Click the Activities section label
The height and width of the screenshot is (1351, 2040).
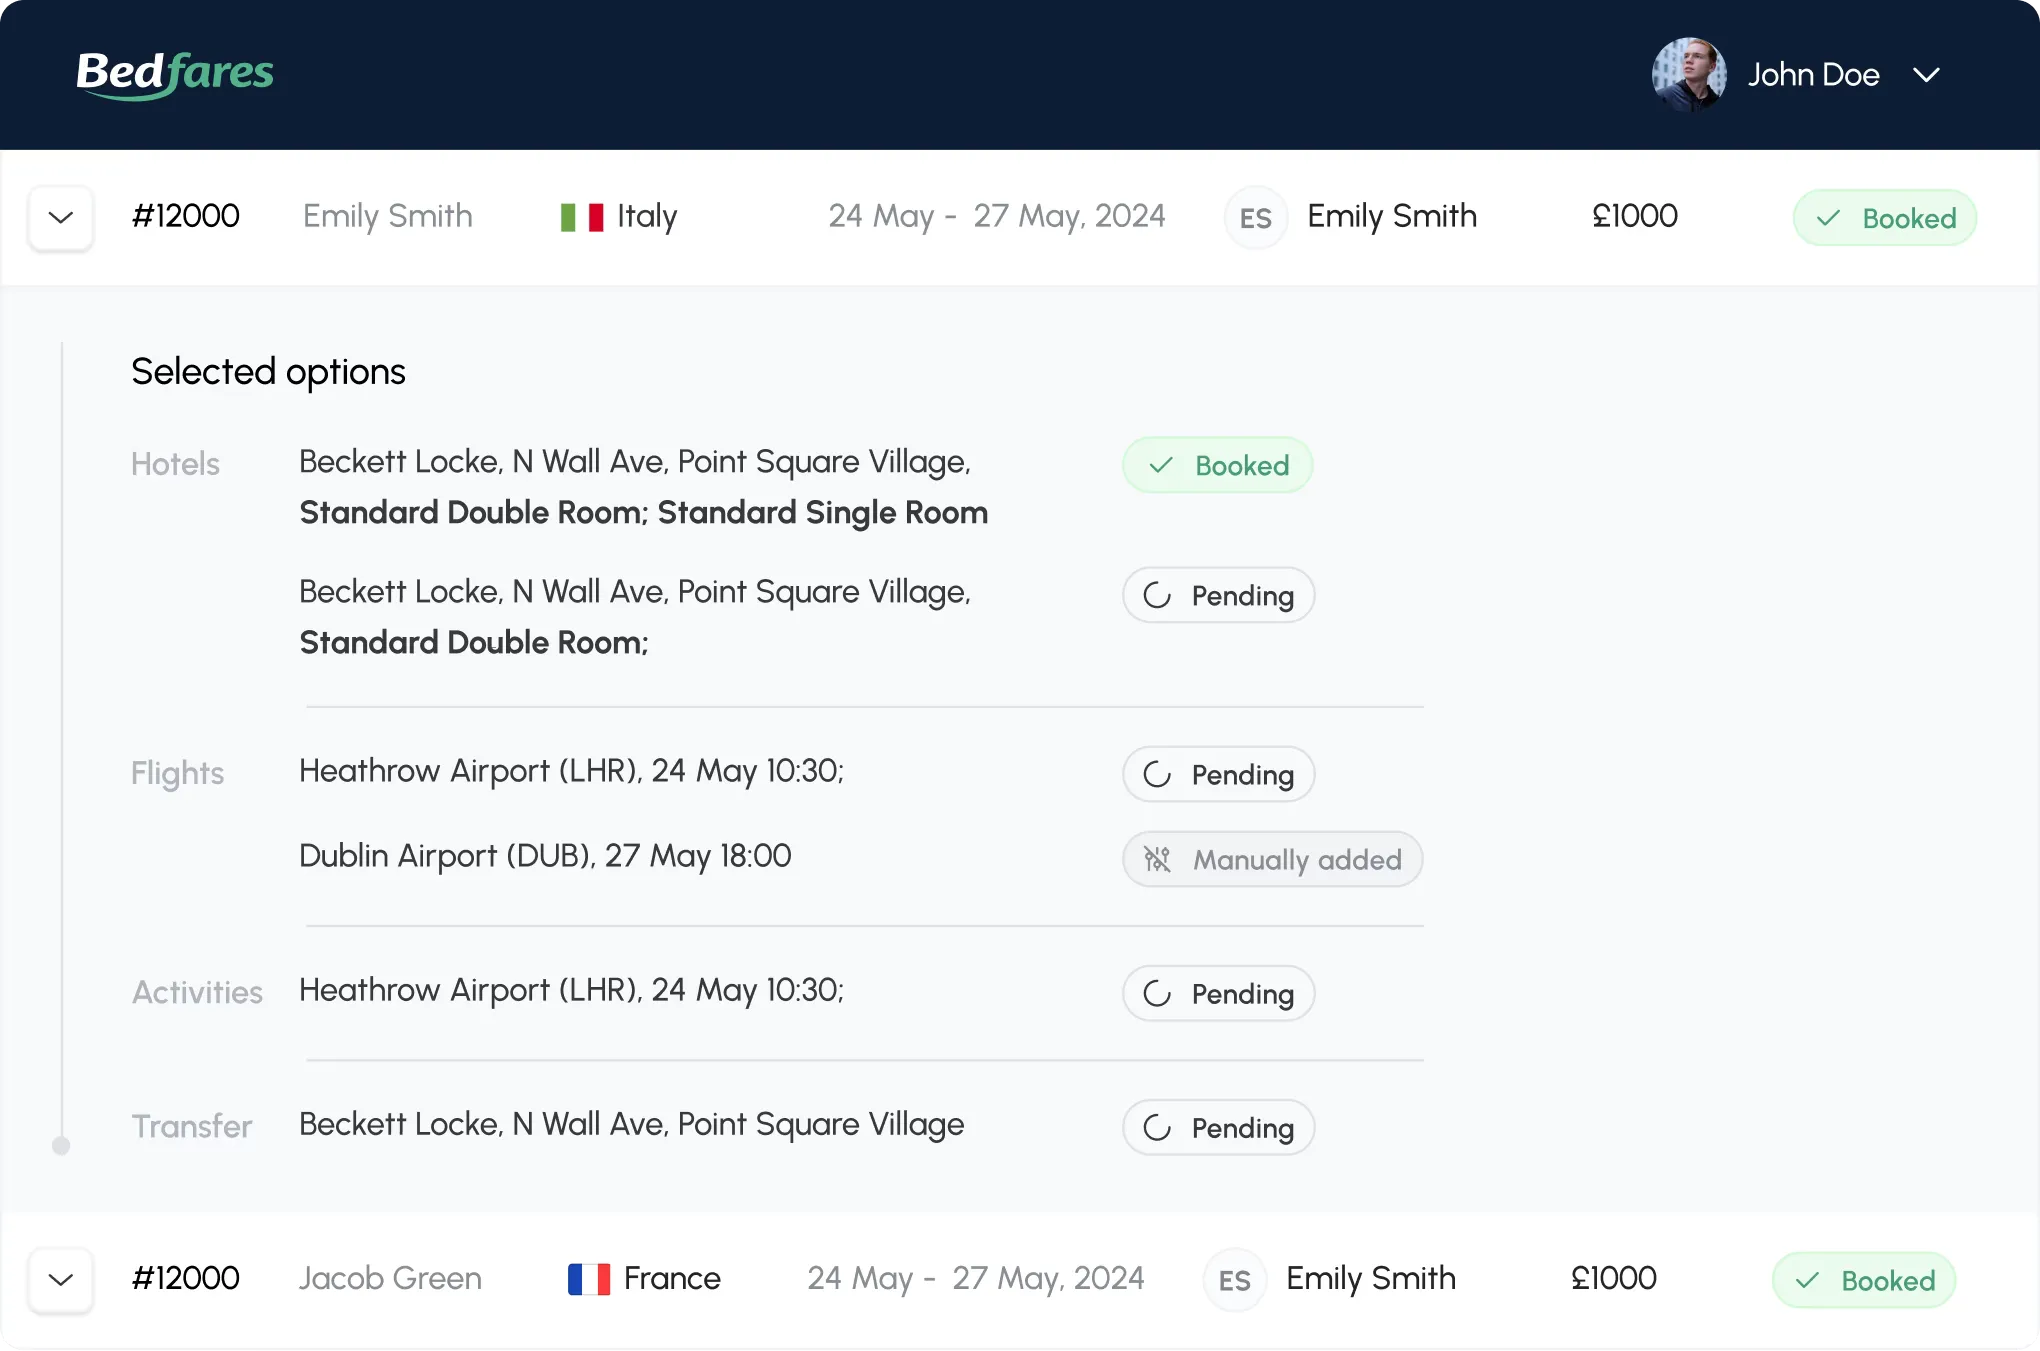click(x=197, y=992)
